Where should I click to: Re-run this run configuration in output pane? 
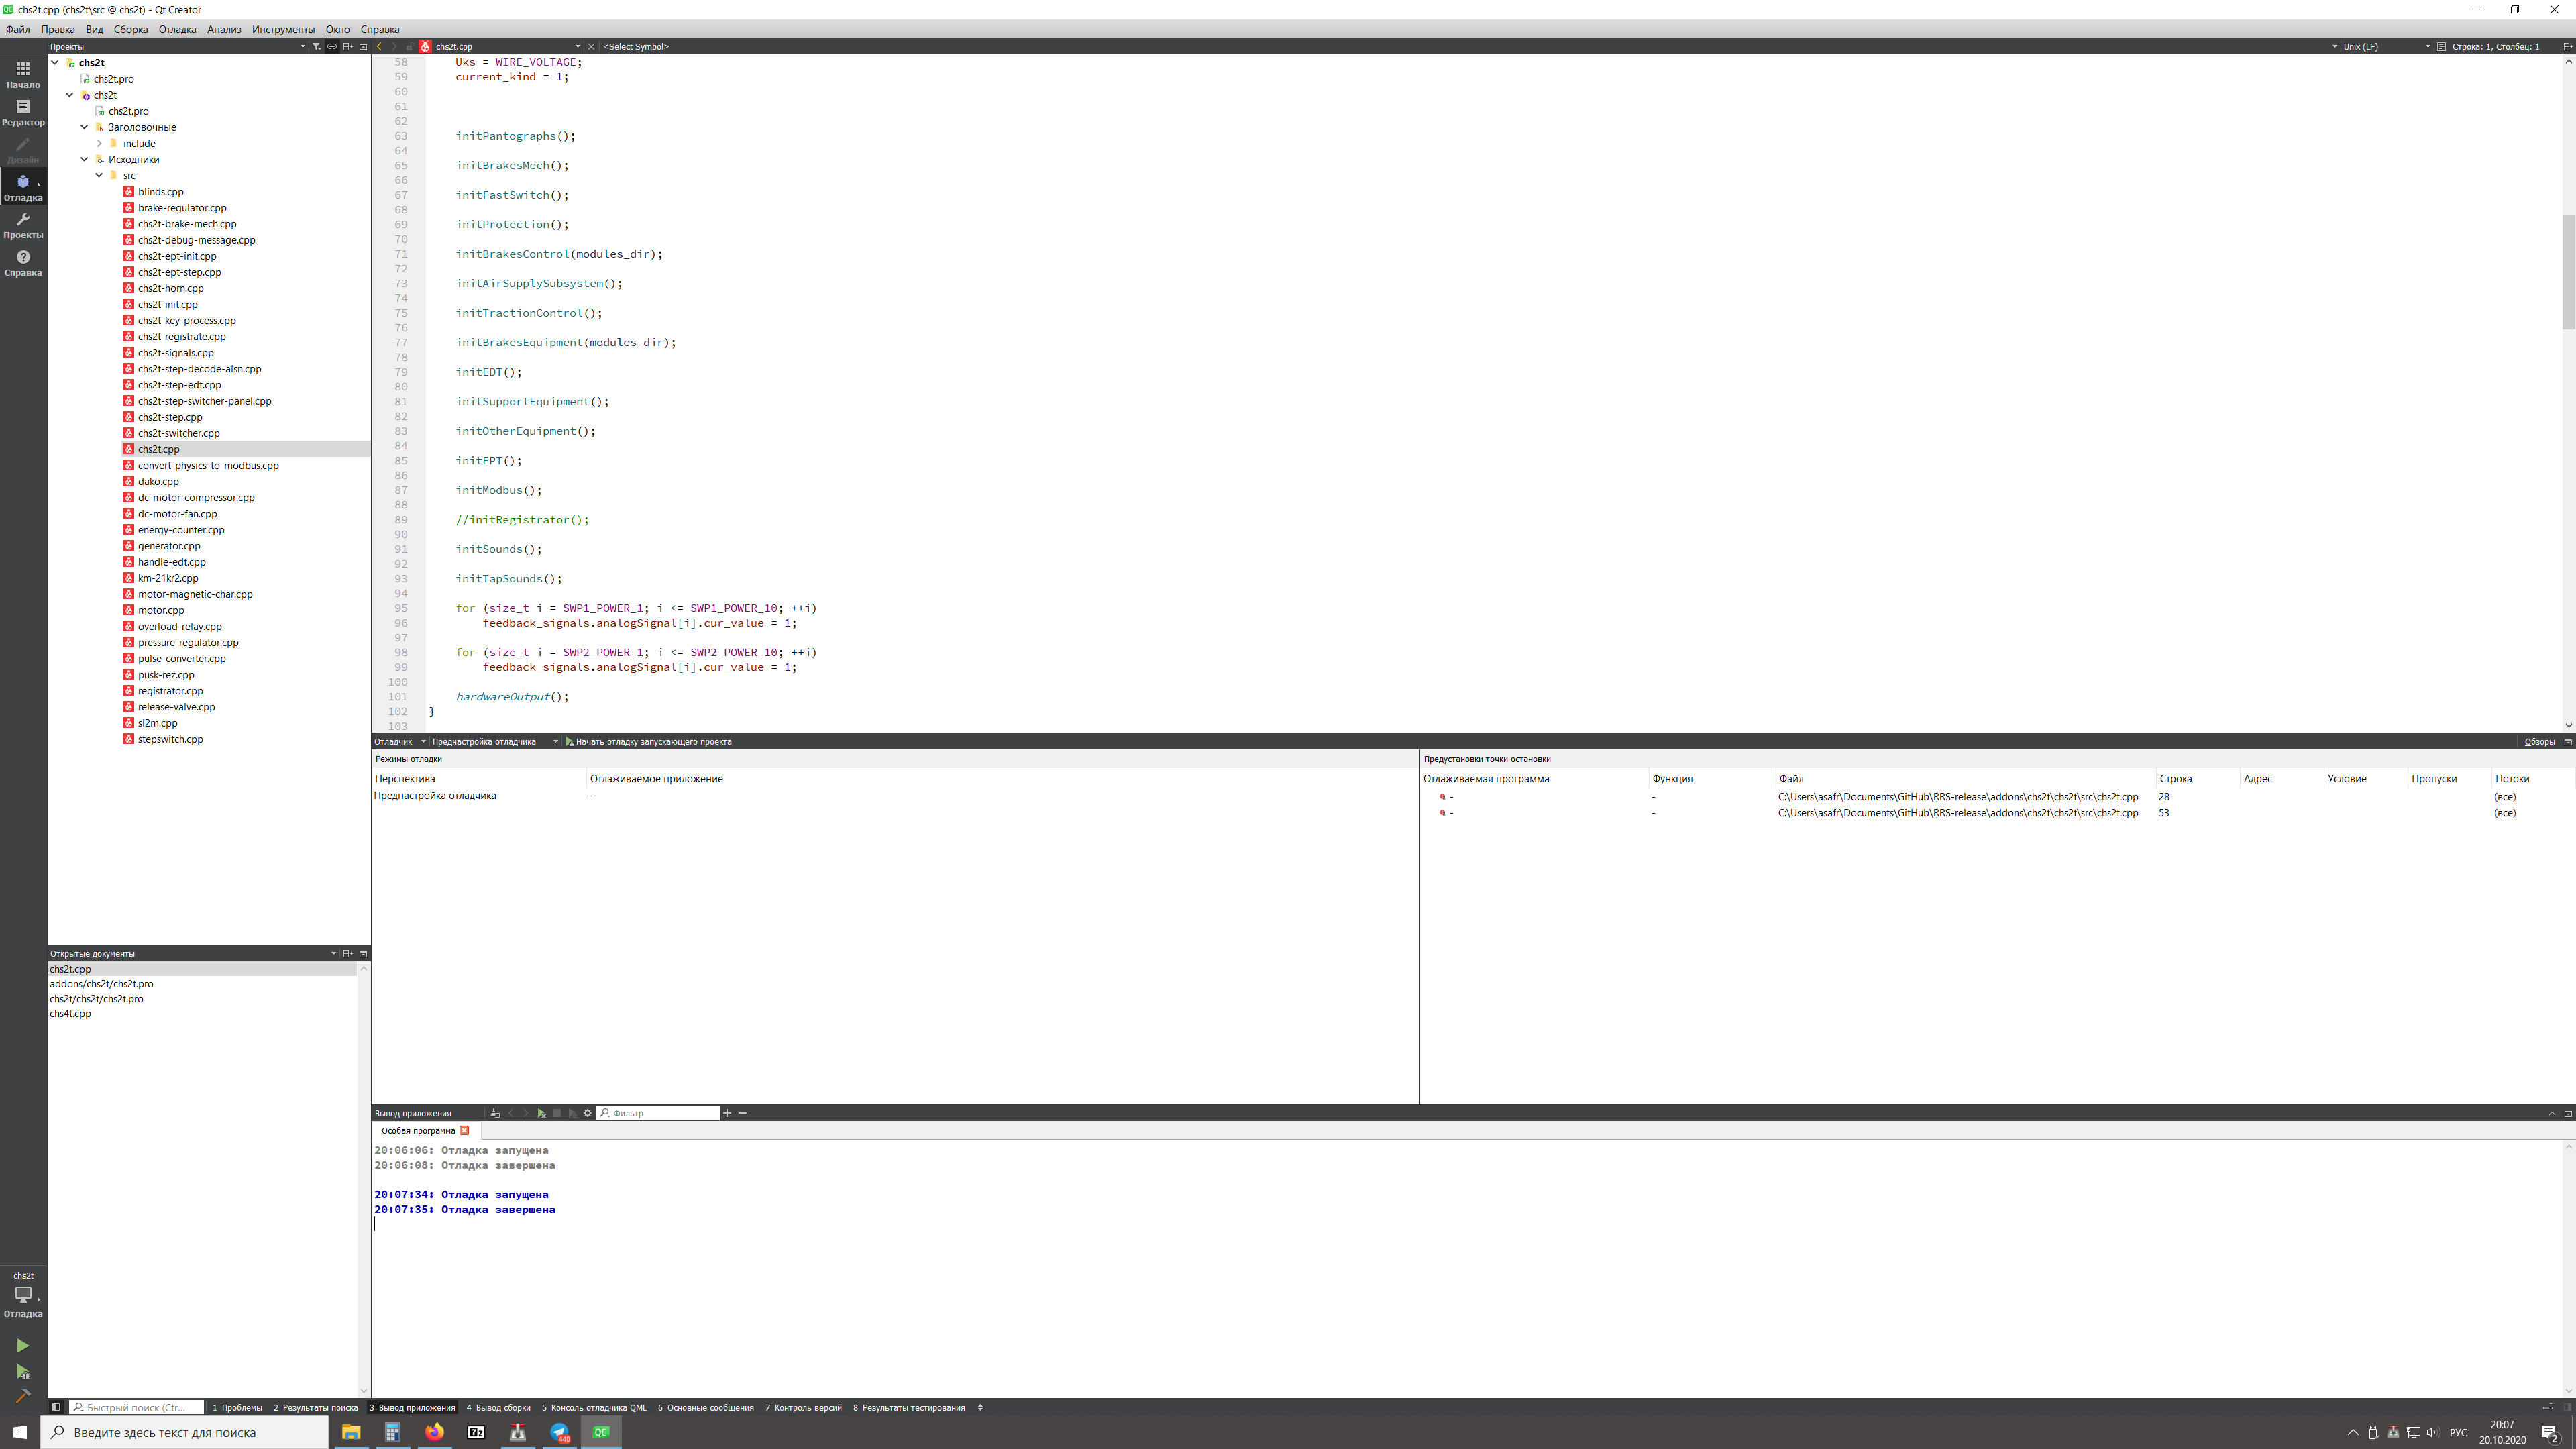pyautogui.click(x=541, y=1113)
